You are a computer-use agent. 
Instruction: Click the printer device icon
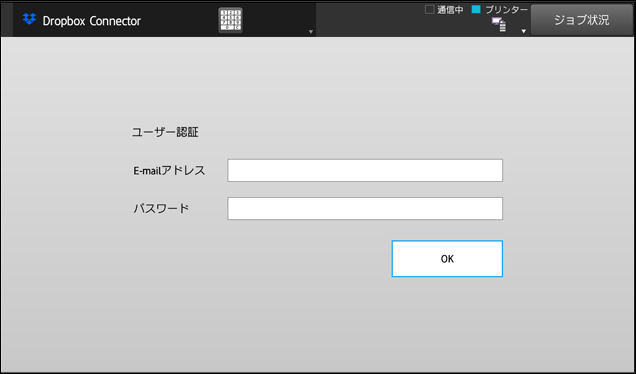[499, 25]
